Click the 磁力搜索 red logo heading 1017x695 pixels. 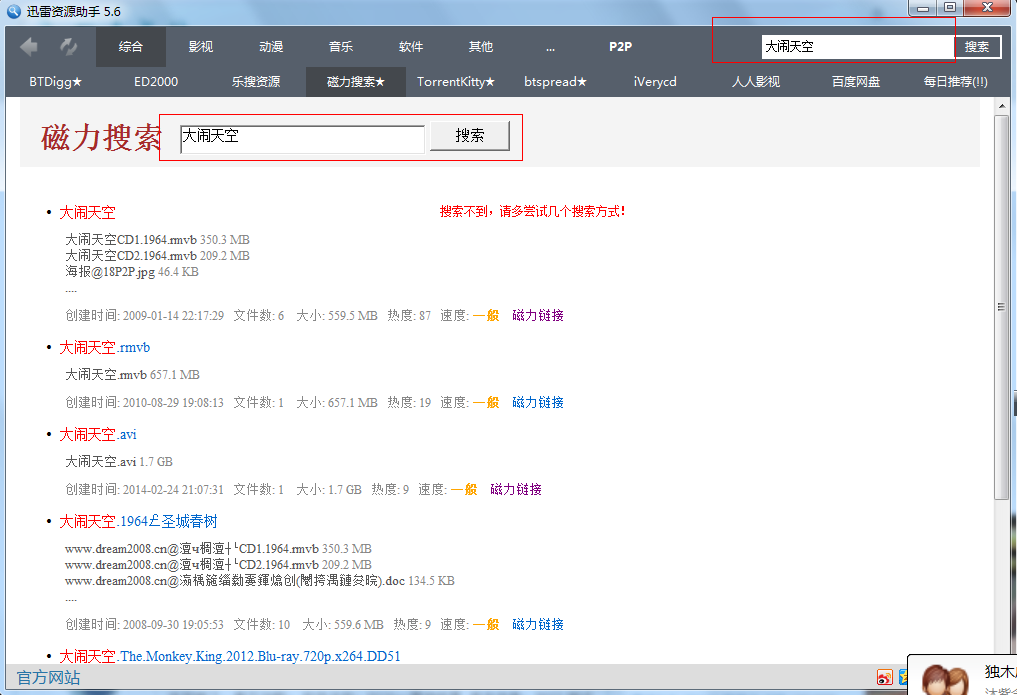[x=101, y=137]
